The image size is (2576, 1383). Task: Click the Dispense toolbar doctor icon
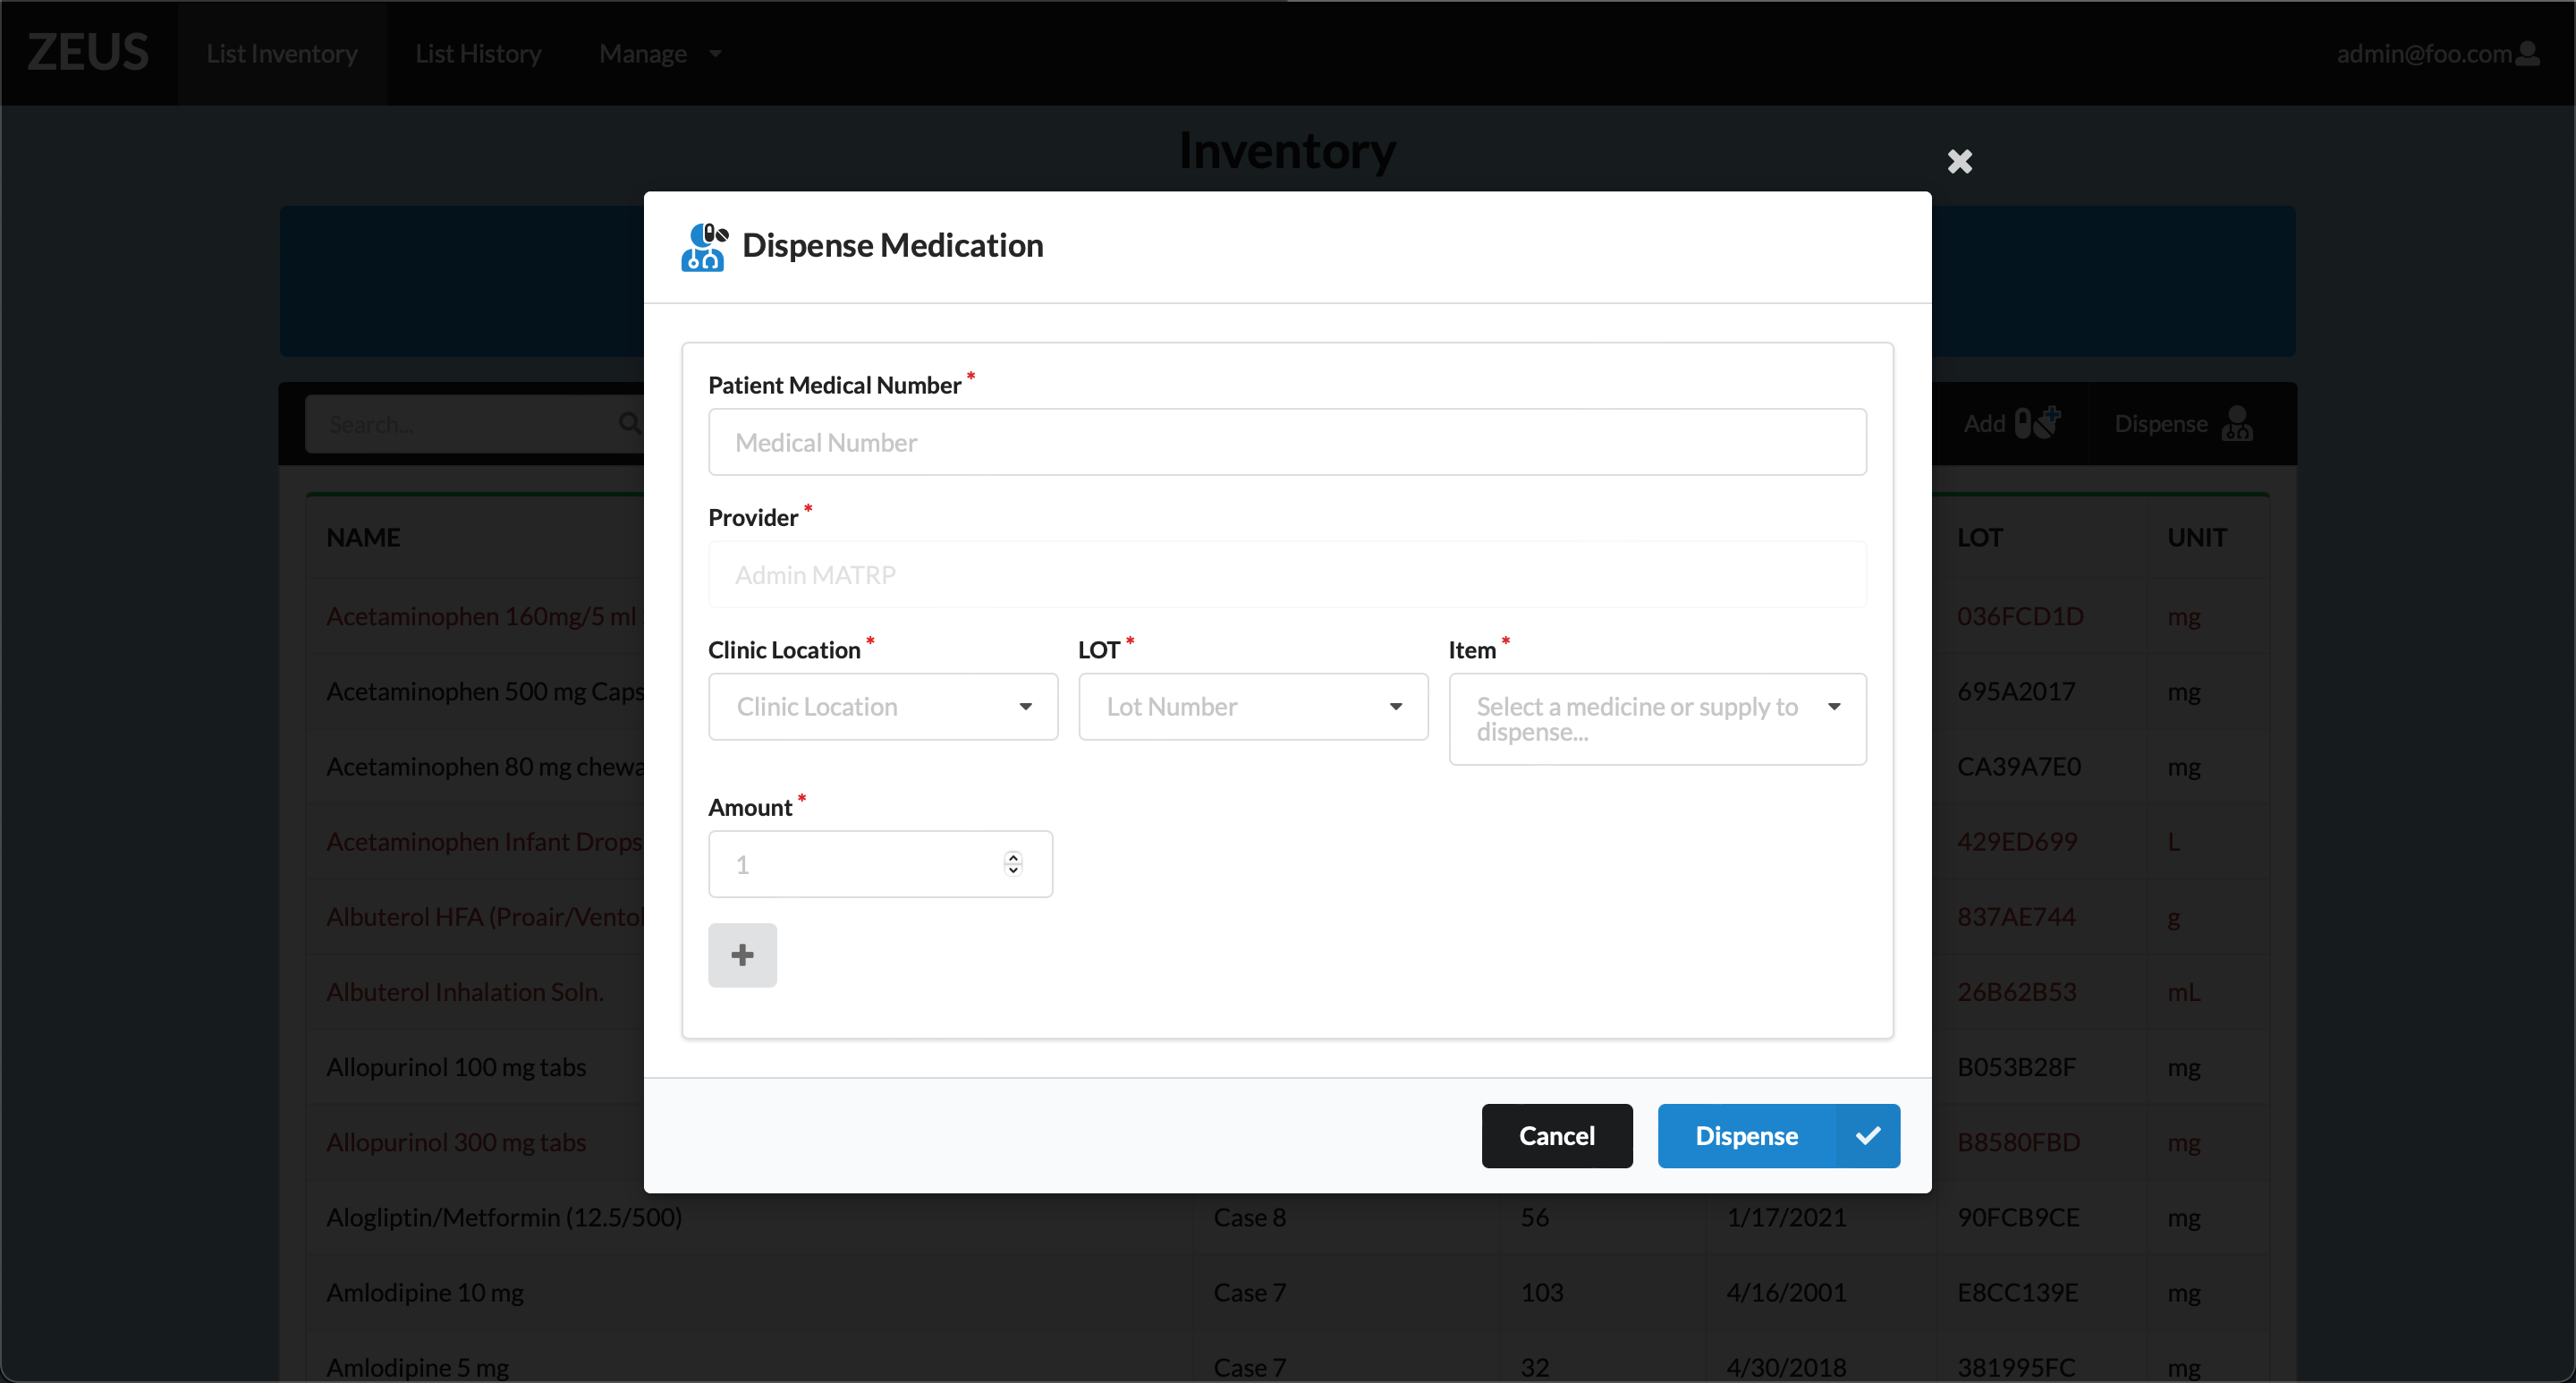(x=2237, y=423)
